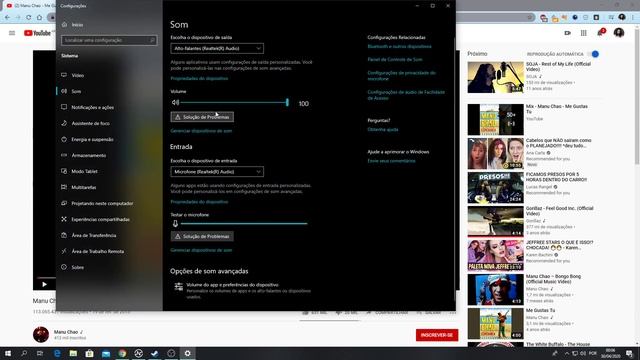Open Experiências compartilhadas icon
The height and width of the screenshot is (360, 640).
(x=64, y=219)
